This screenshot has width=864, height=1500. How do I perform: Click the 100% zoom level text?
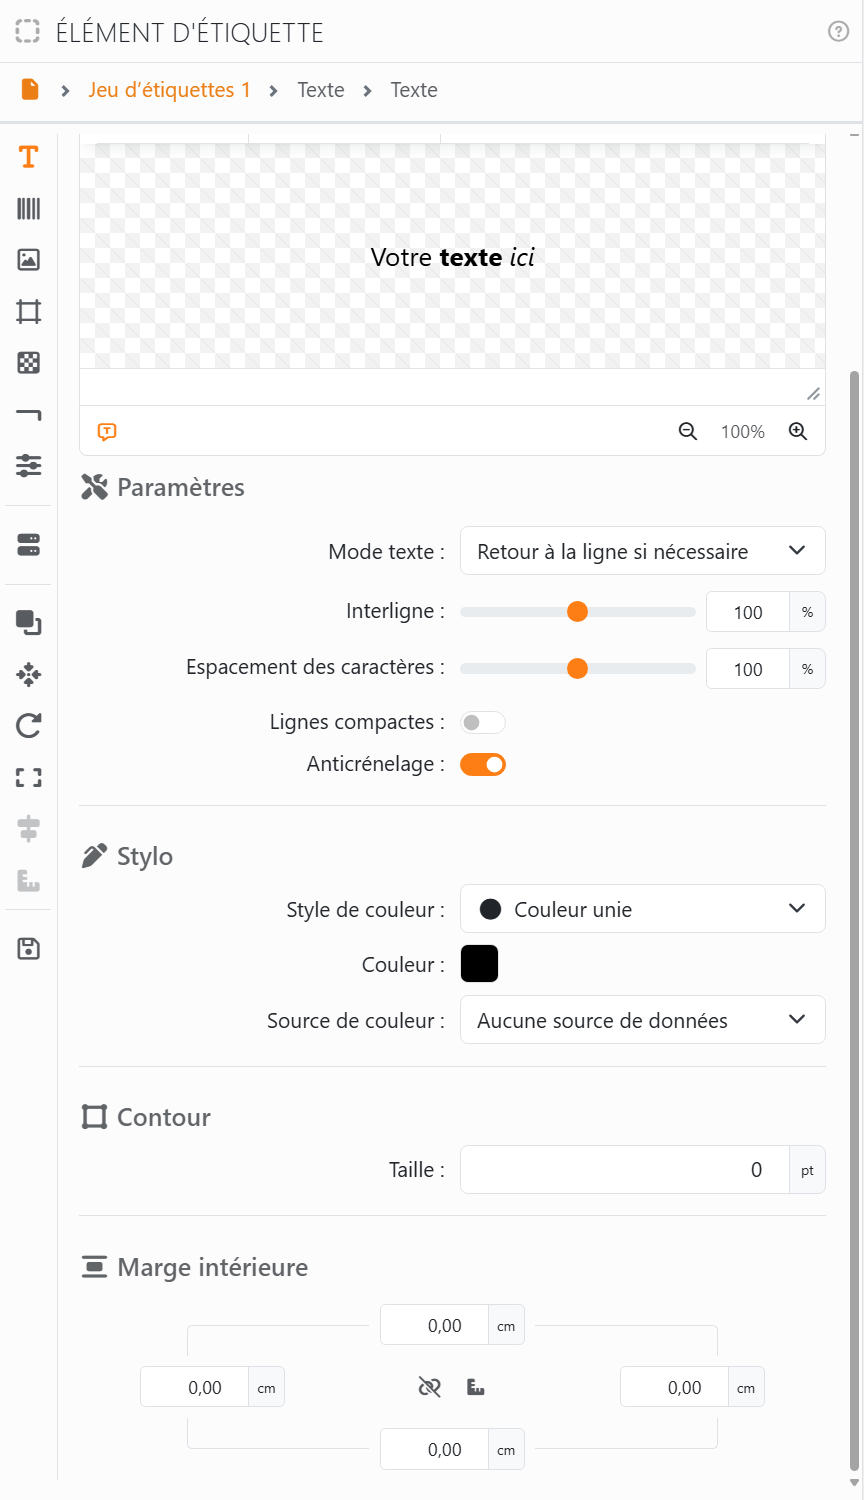click(x=743, y=432)
